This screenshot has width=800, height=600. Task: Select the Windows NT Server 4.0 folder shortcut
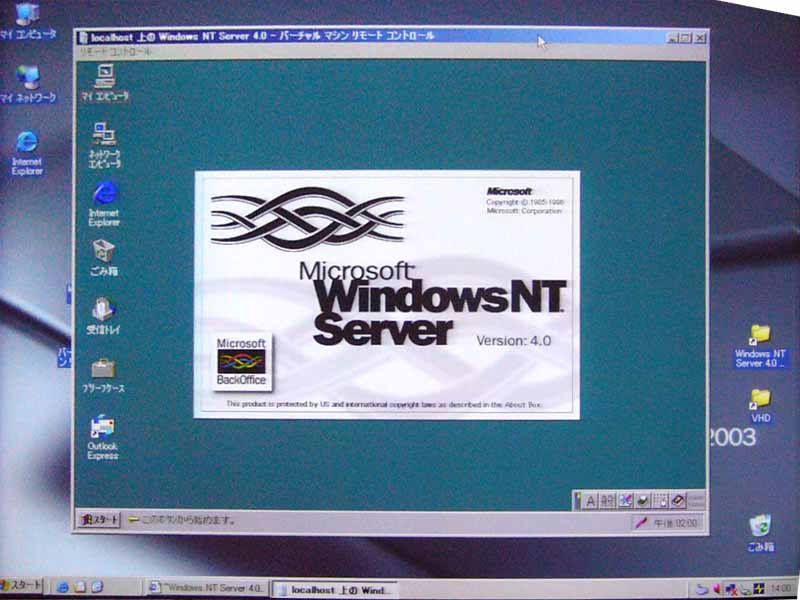click(x=760, y=347)
